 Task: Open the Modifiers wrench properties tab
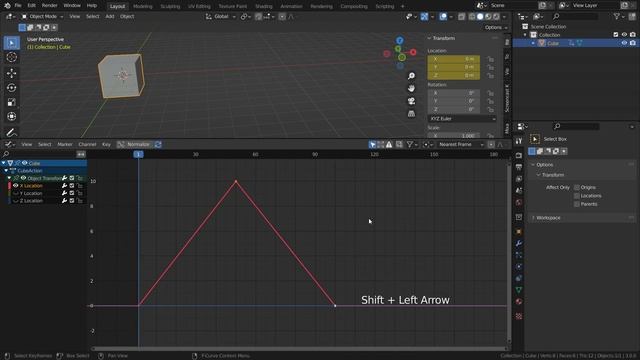pos(519,243)
